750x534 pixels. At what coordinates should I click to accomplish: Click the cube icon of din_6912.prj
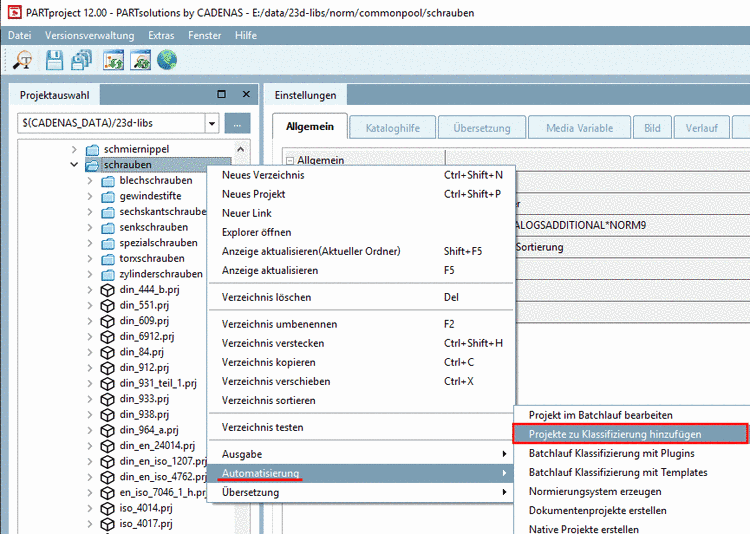click(x=108, y=337)
